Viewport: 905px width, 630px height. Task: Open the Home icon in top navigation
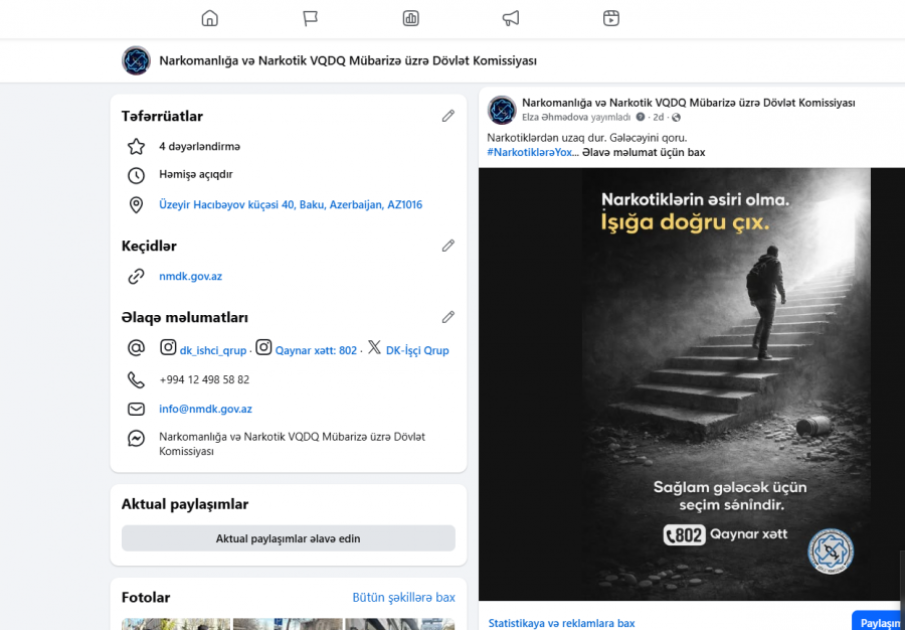(209, 18)
